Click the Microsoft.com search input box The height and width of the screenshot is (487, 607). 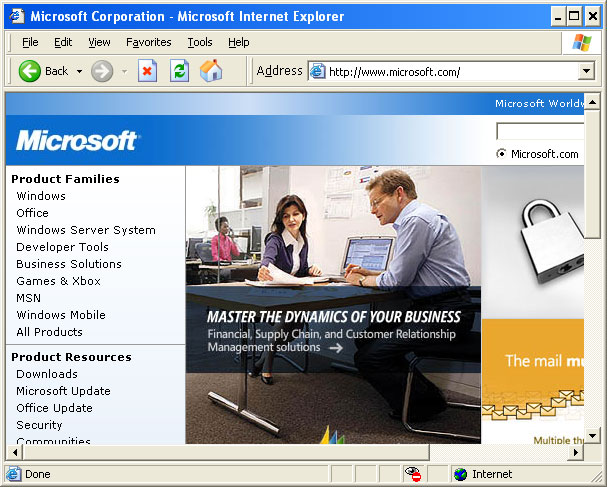(x=540, y=131)
